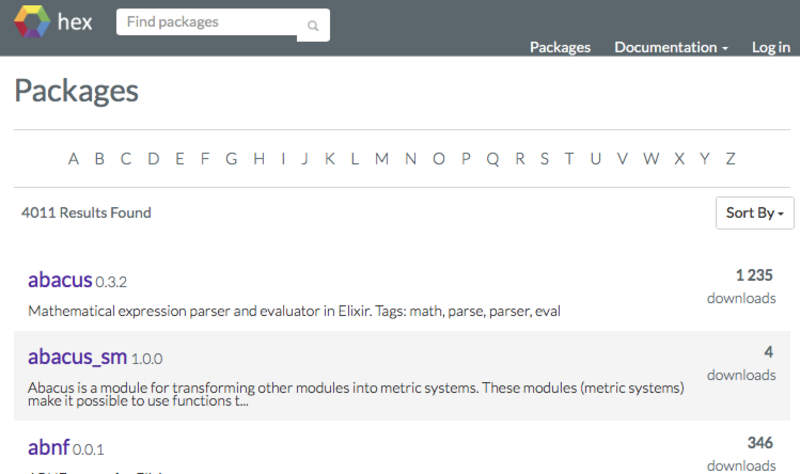Show packages starting with H

(259, 158)
